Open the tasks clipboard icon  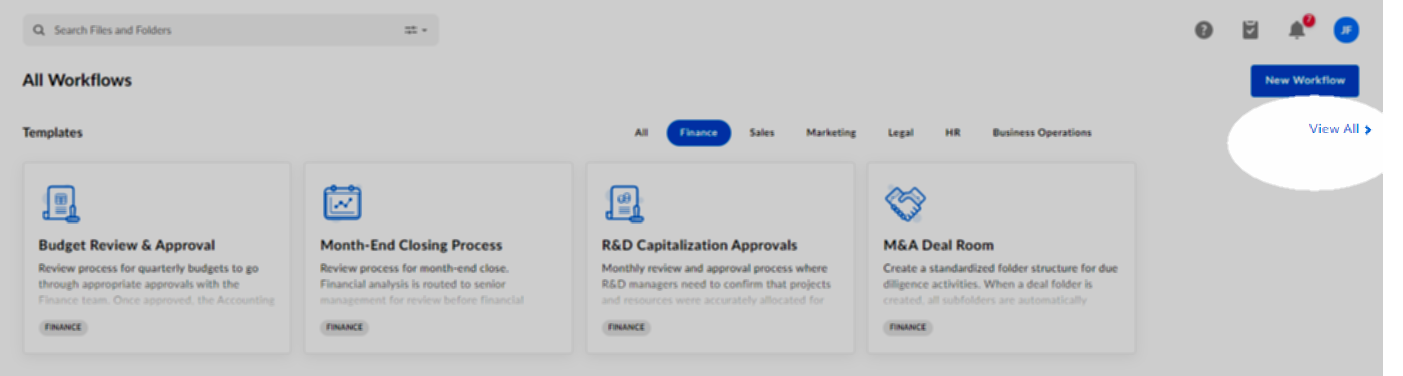click(1250, 30)
